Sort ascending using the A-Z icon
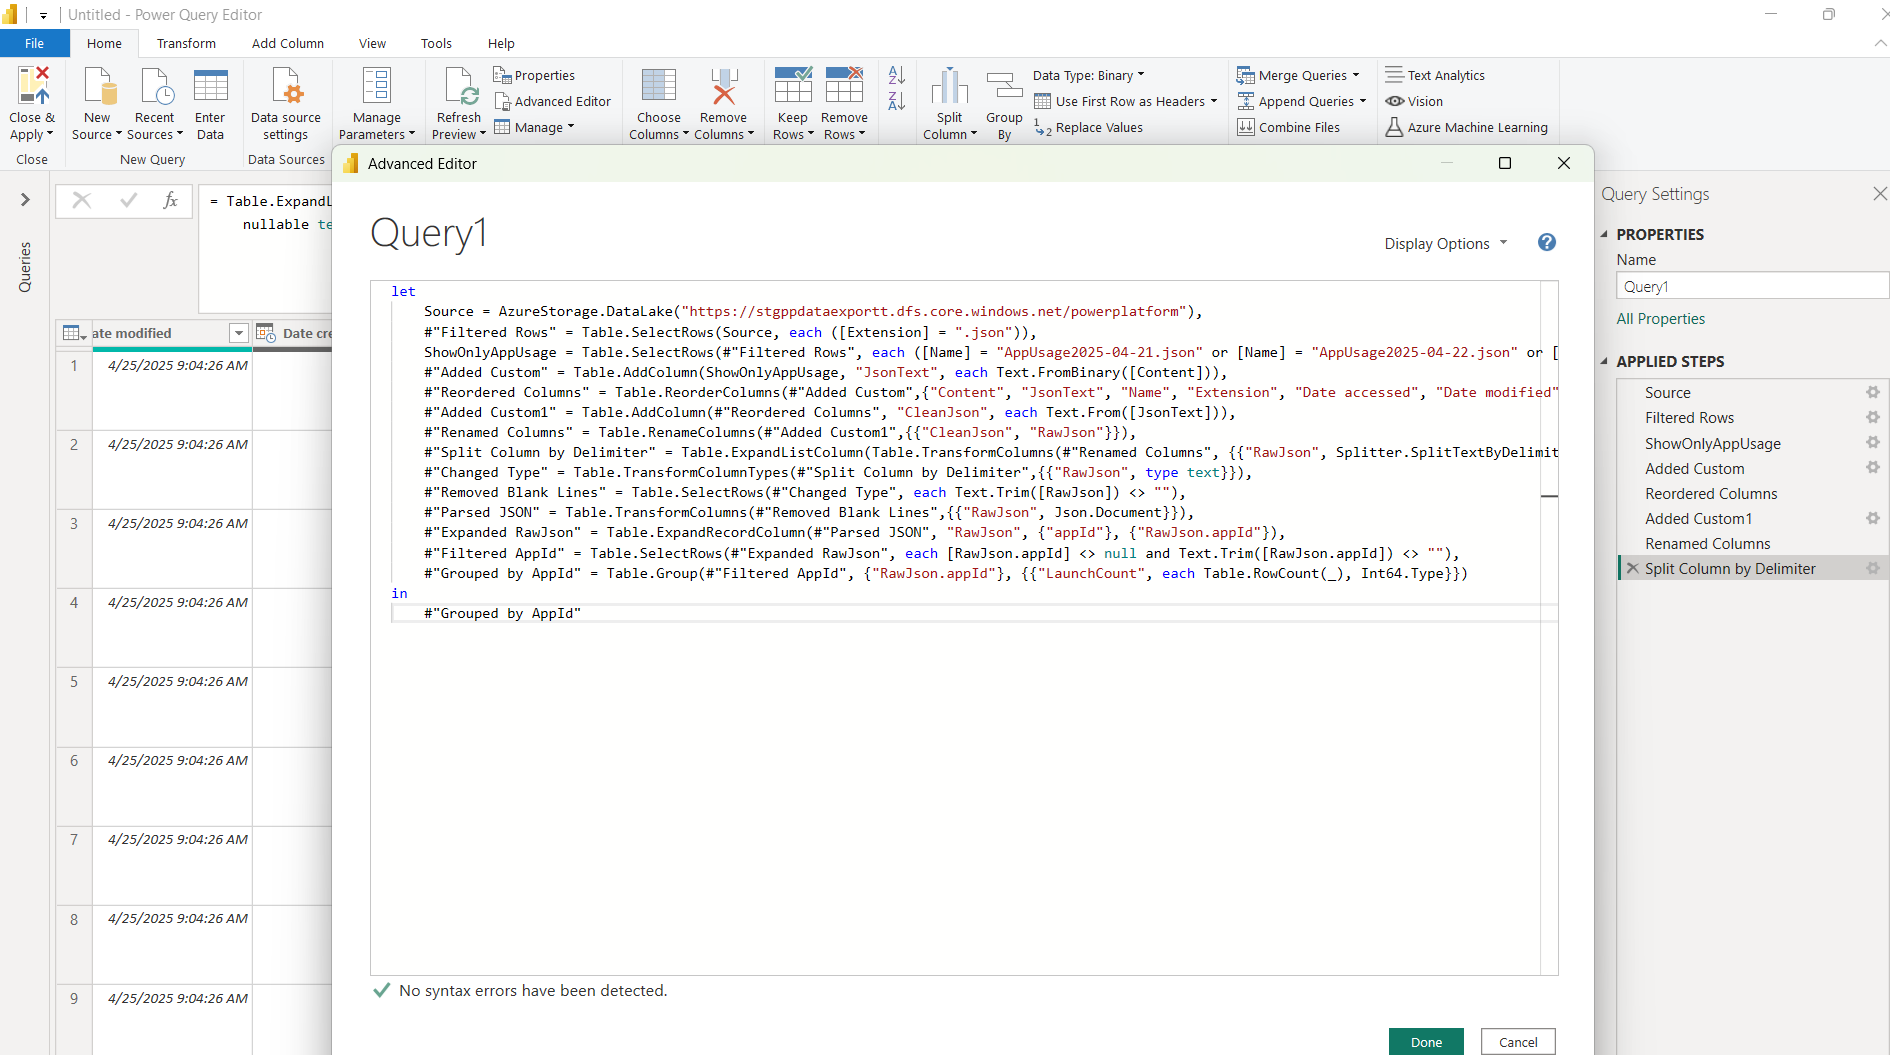This screenshot has width=1890, height=1055. 897,75
